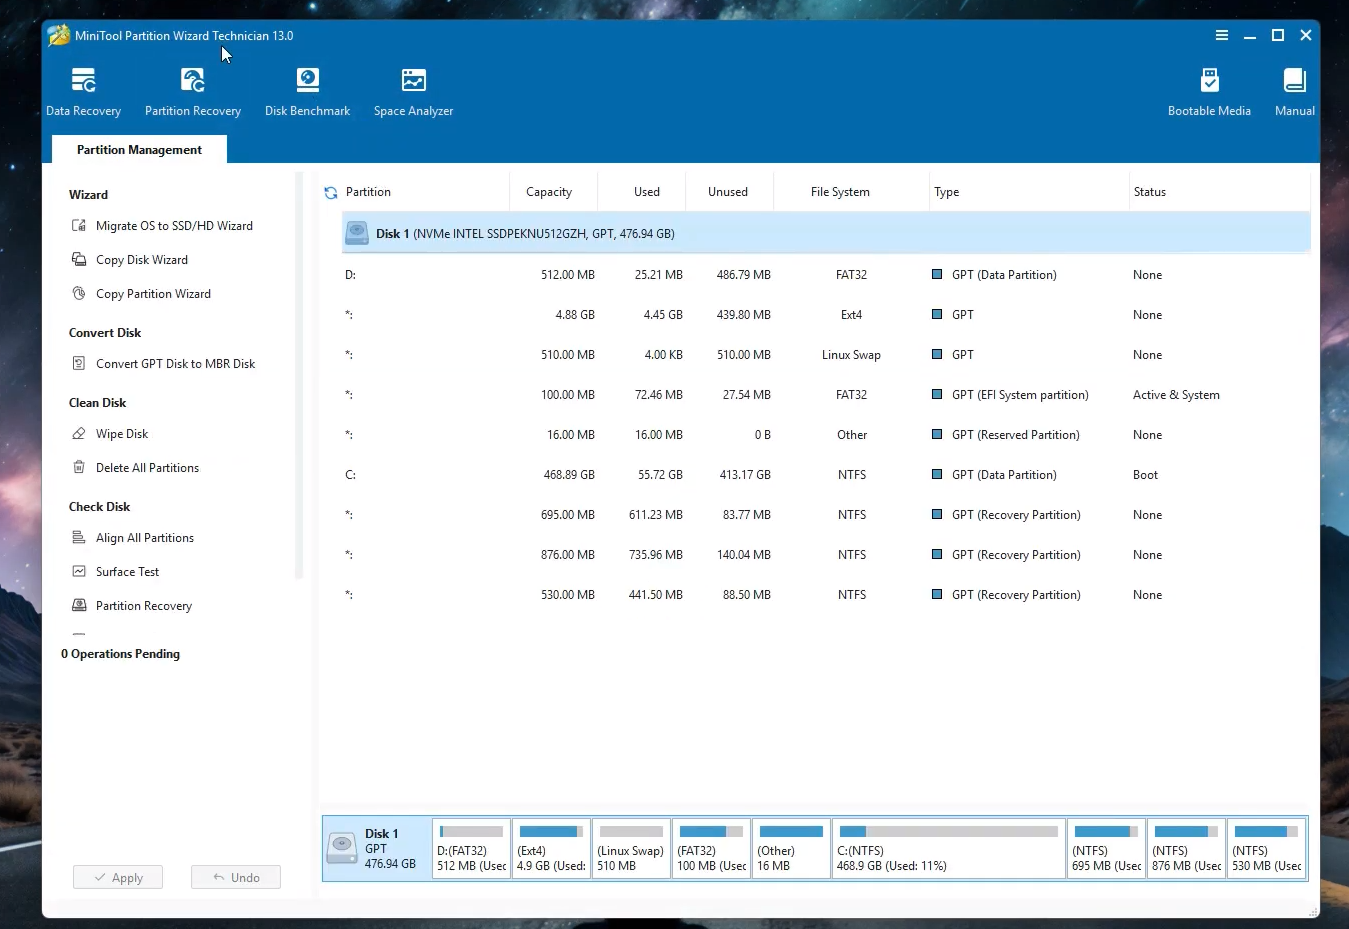
Task: Open the Space Analyzer tool
Action: pyautogui.click(x=413, y=92)
